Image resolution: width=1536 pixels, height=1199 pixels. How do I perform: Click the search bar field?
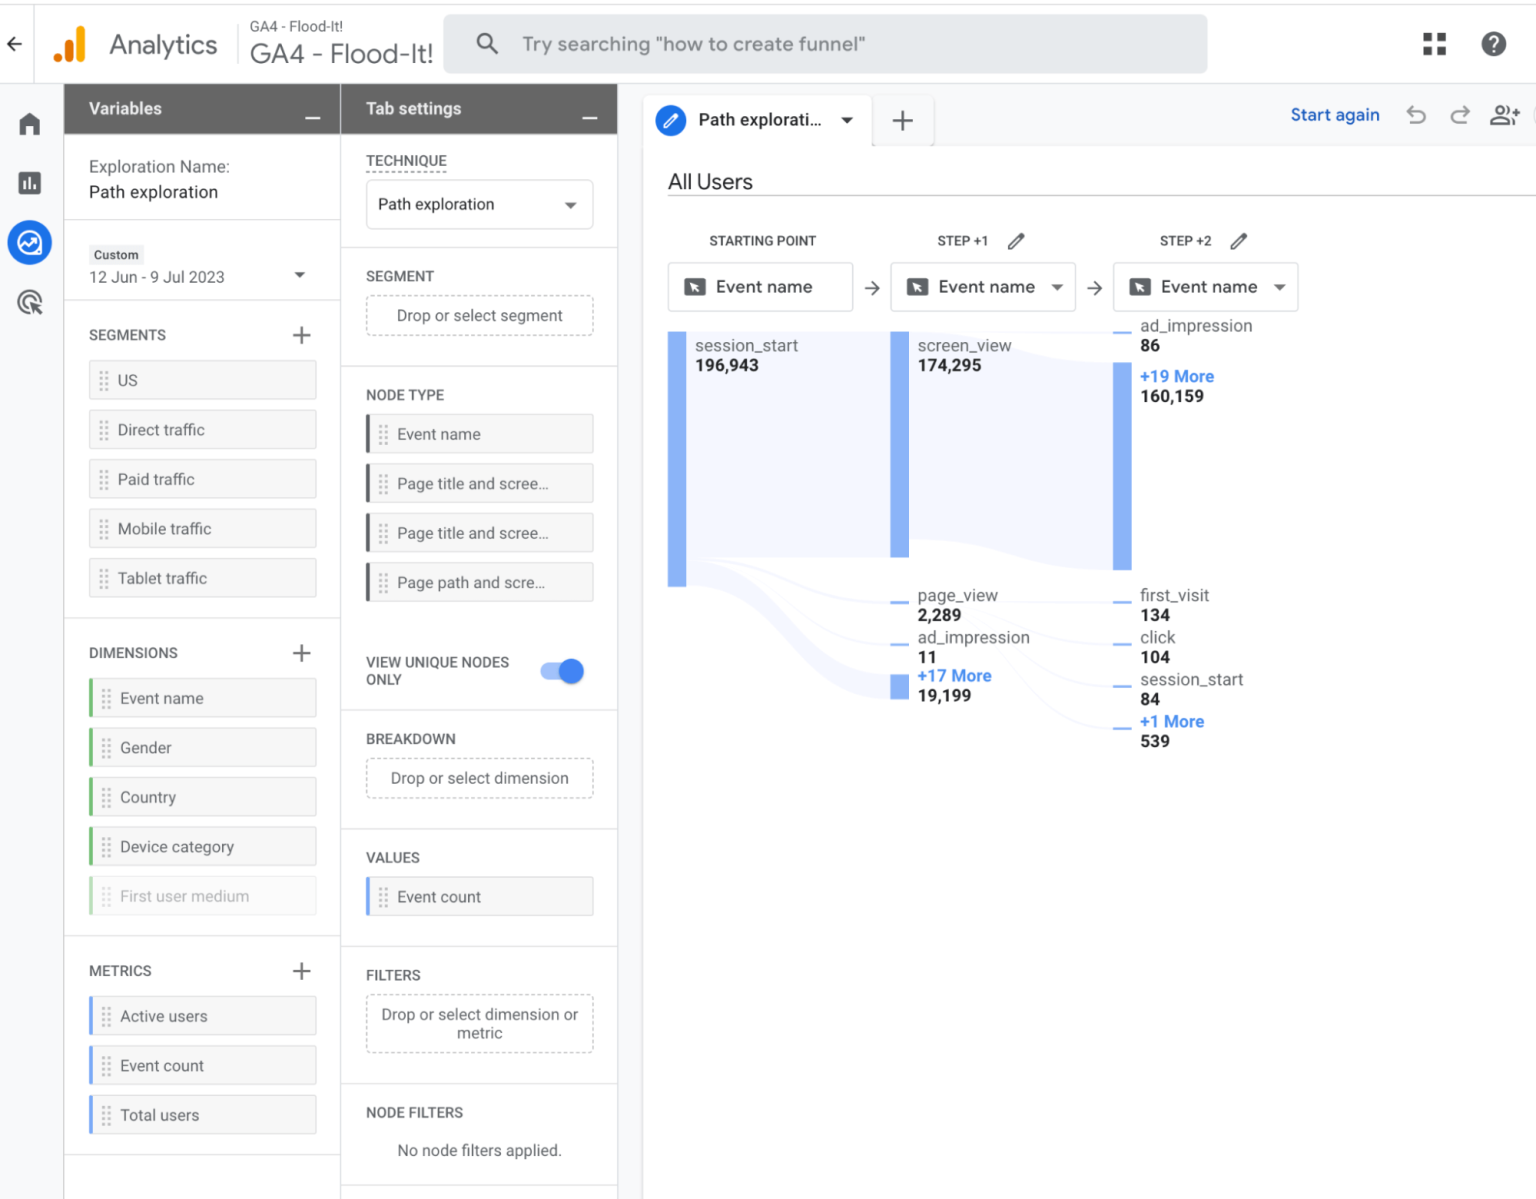pos(825,44)
